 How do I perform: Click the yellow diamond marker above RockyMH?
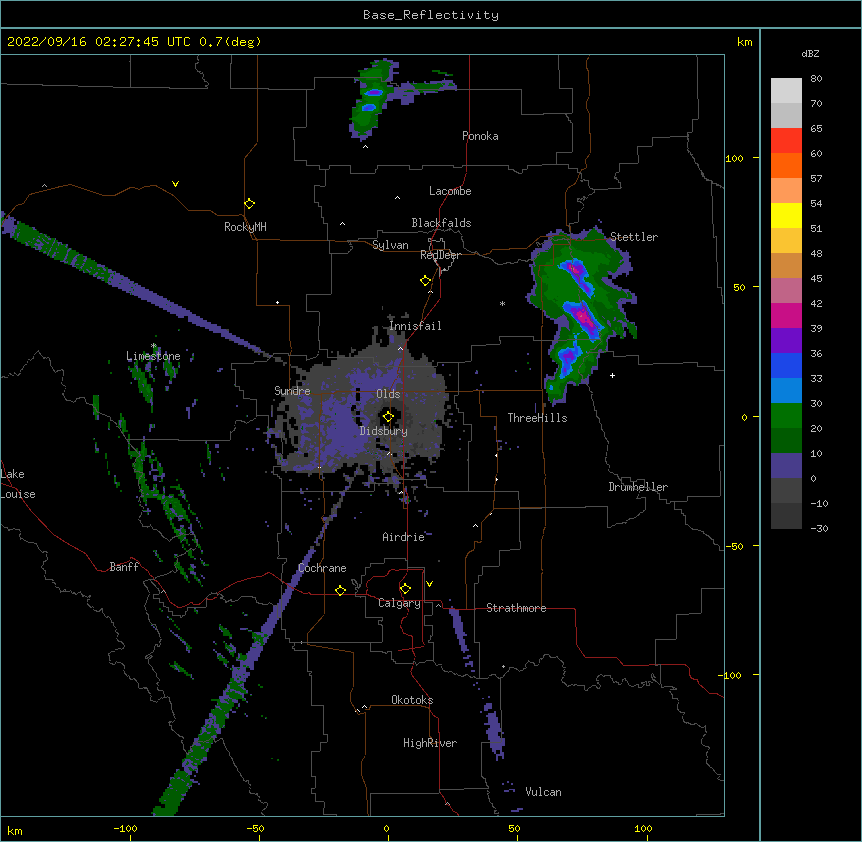tap(250, 204)
